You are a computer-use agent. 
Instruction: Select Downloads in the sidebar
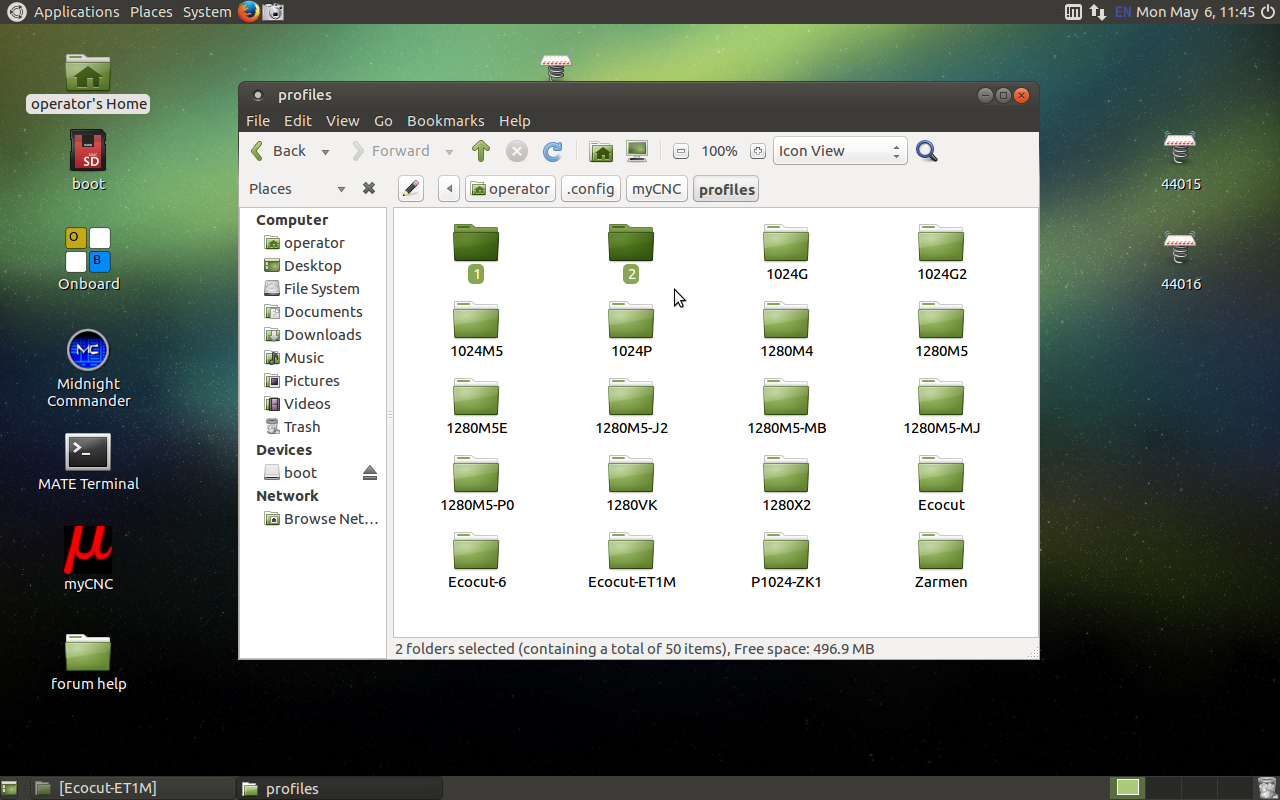pyautogui.click(x=322, y=335)
